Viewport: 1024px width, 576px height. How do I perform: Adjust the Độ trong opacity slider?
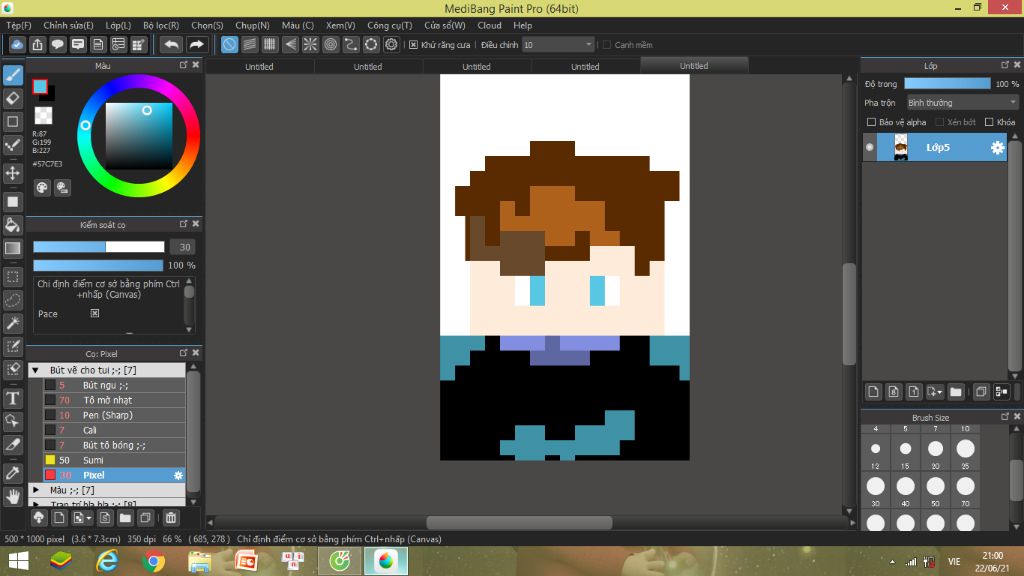pyautogui.click(x=947, y=84)
